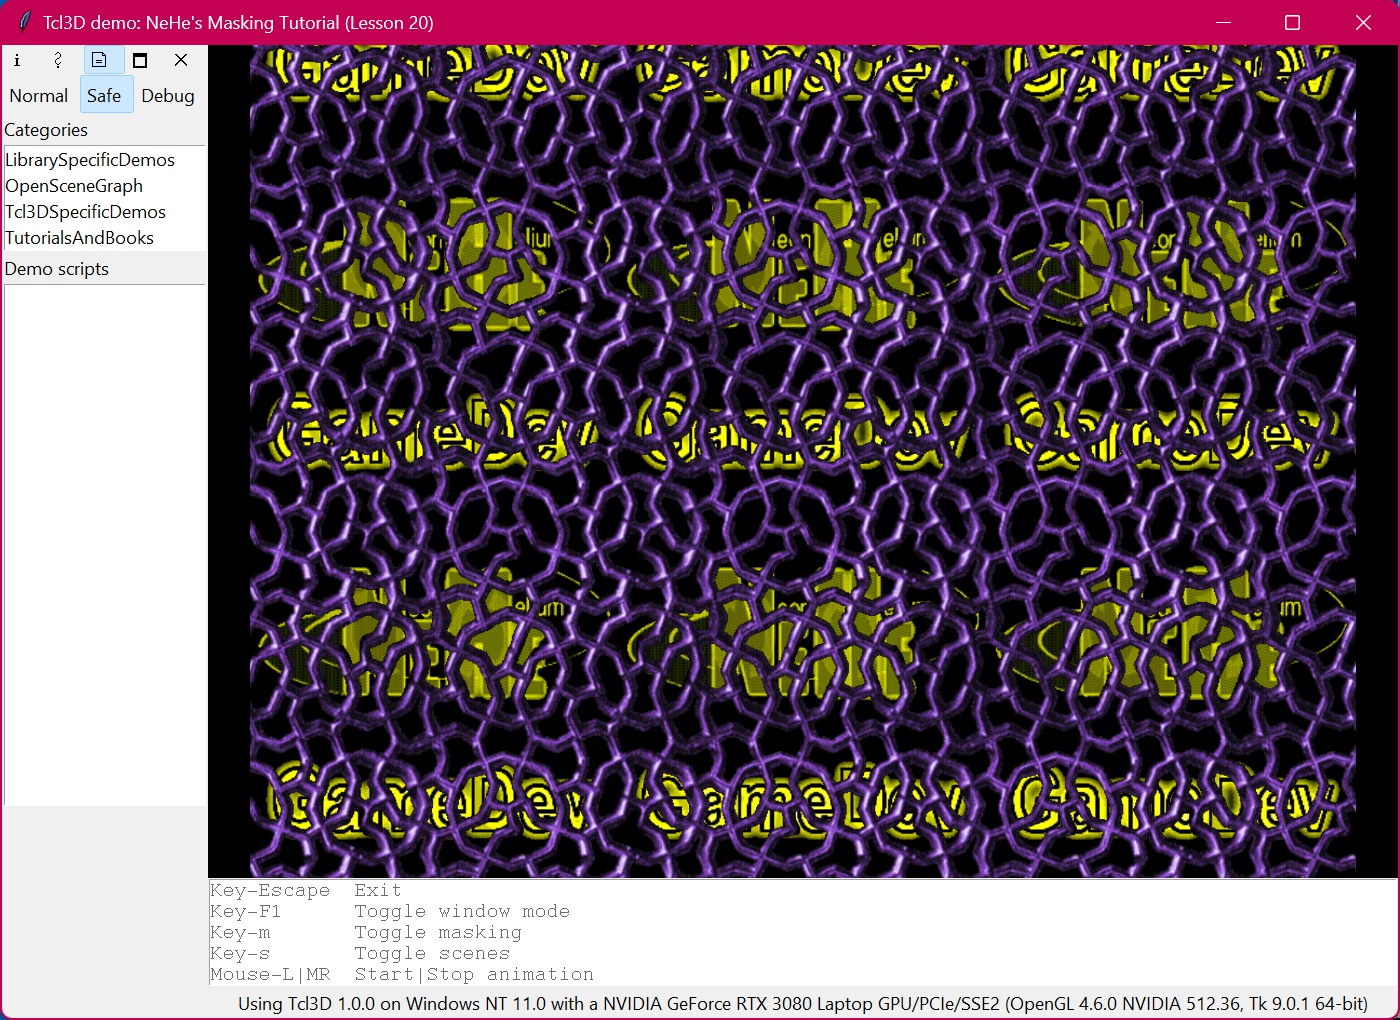Click the info 'i' toolbar icon
1400x1020 pixels.
click(17, 60)
